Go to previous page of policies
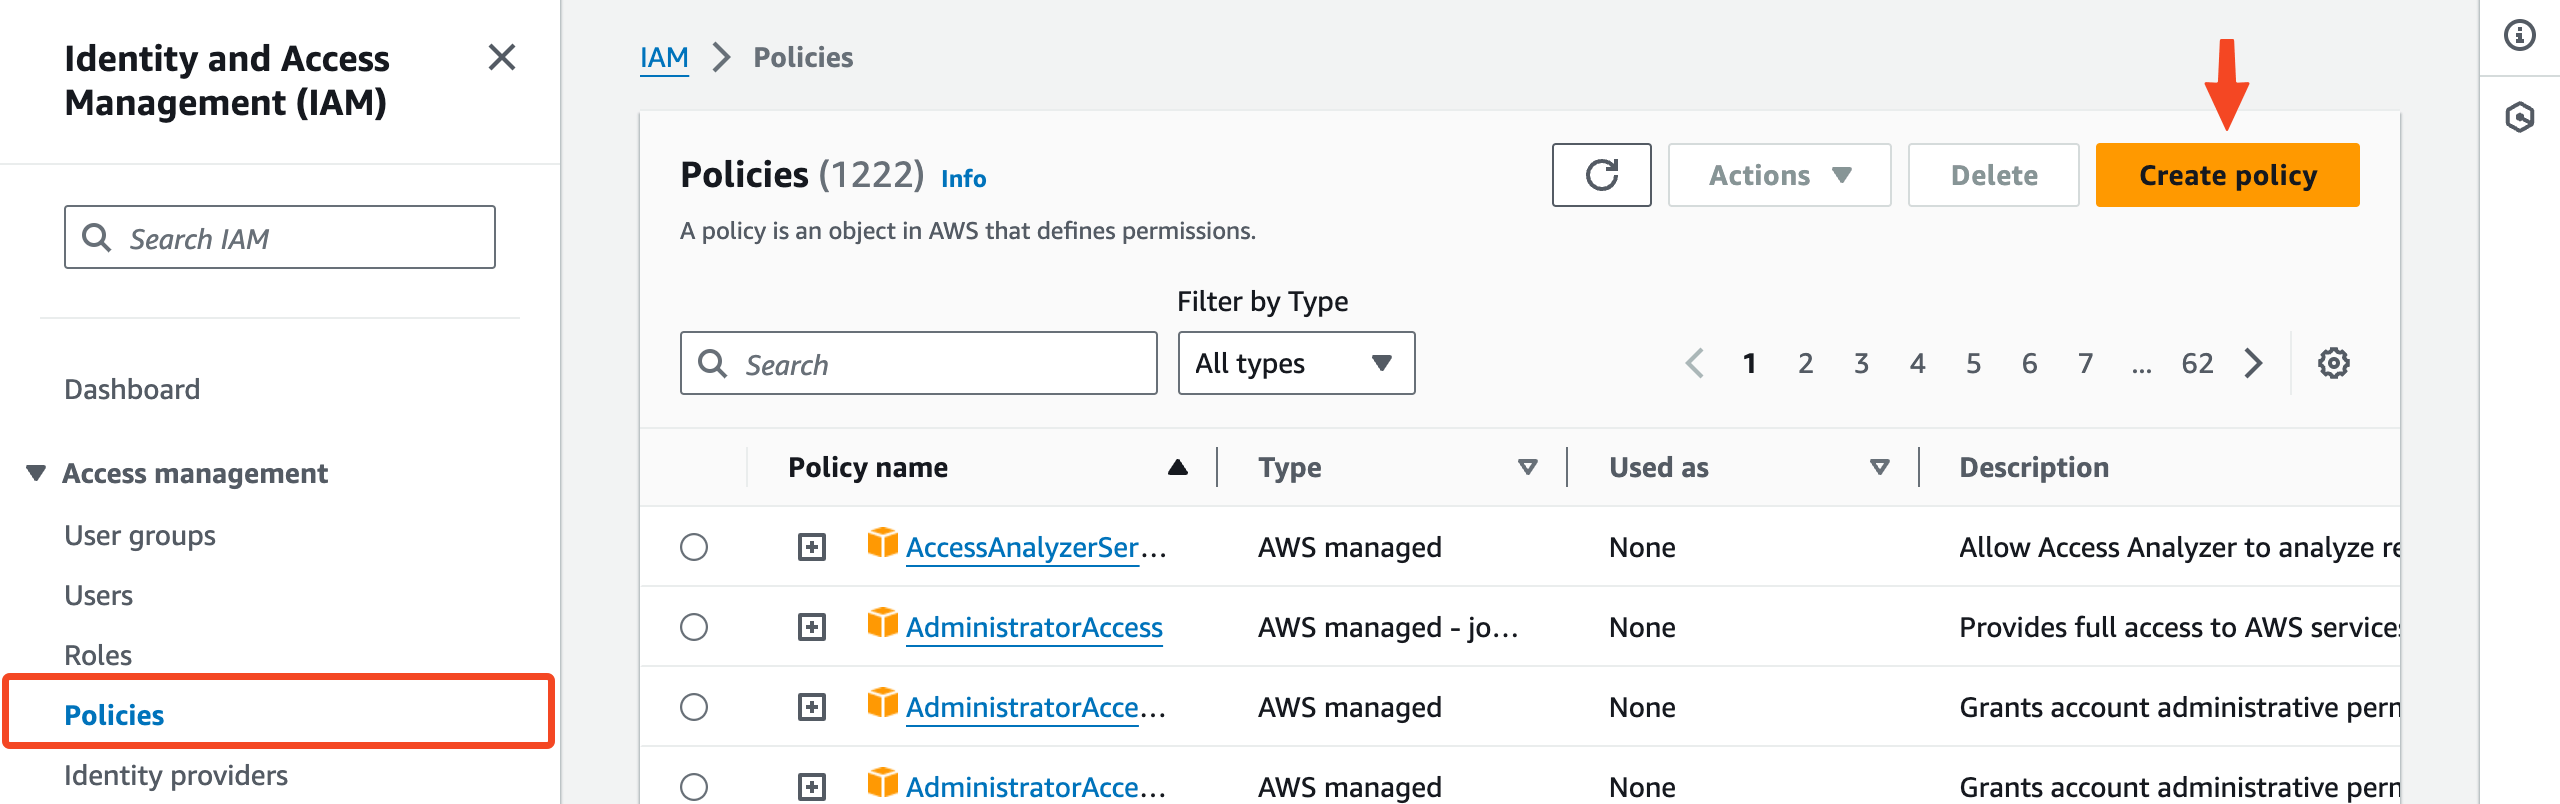 coord(1694,363)
